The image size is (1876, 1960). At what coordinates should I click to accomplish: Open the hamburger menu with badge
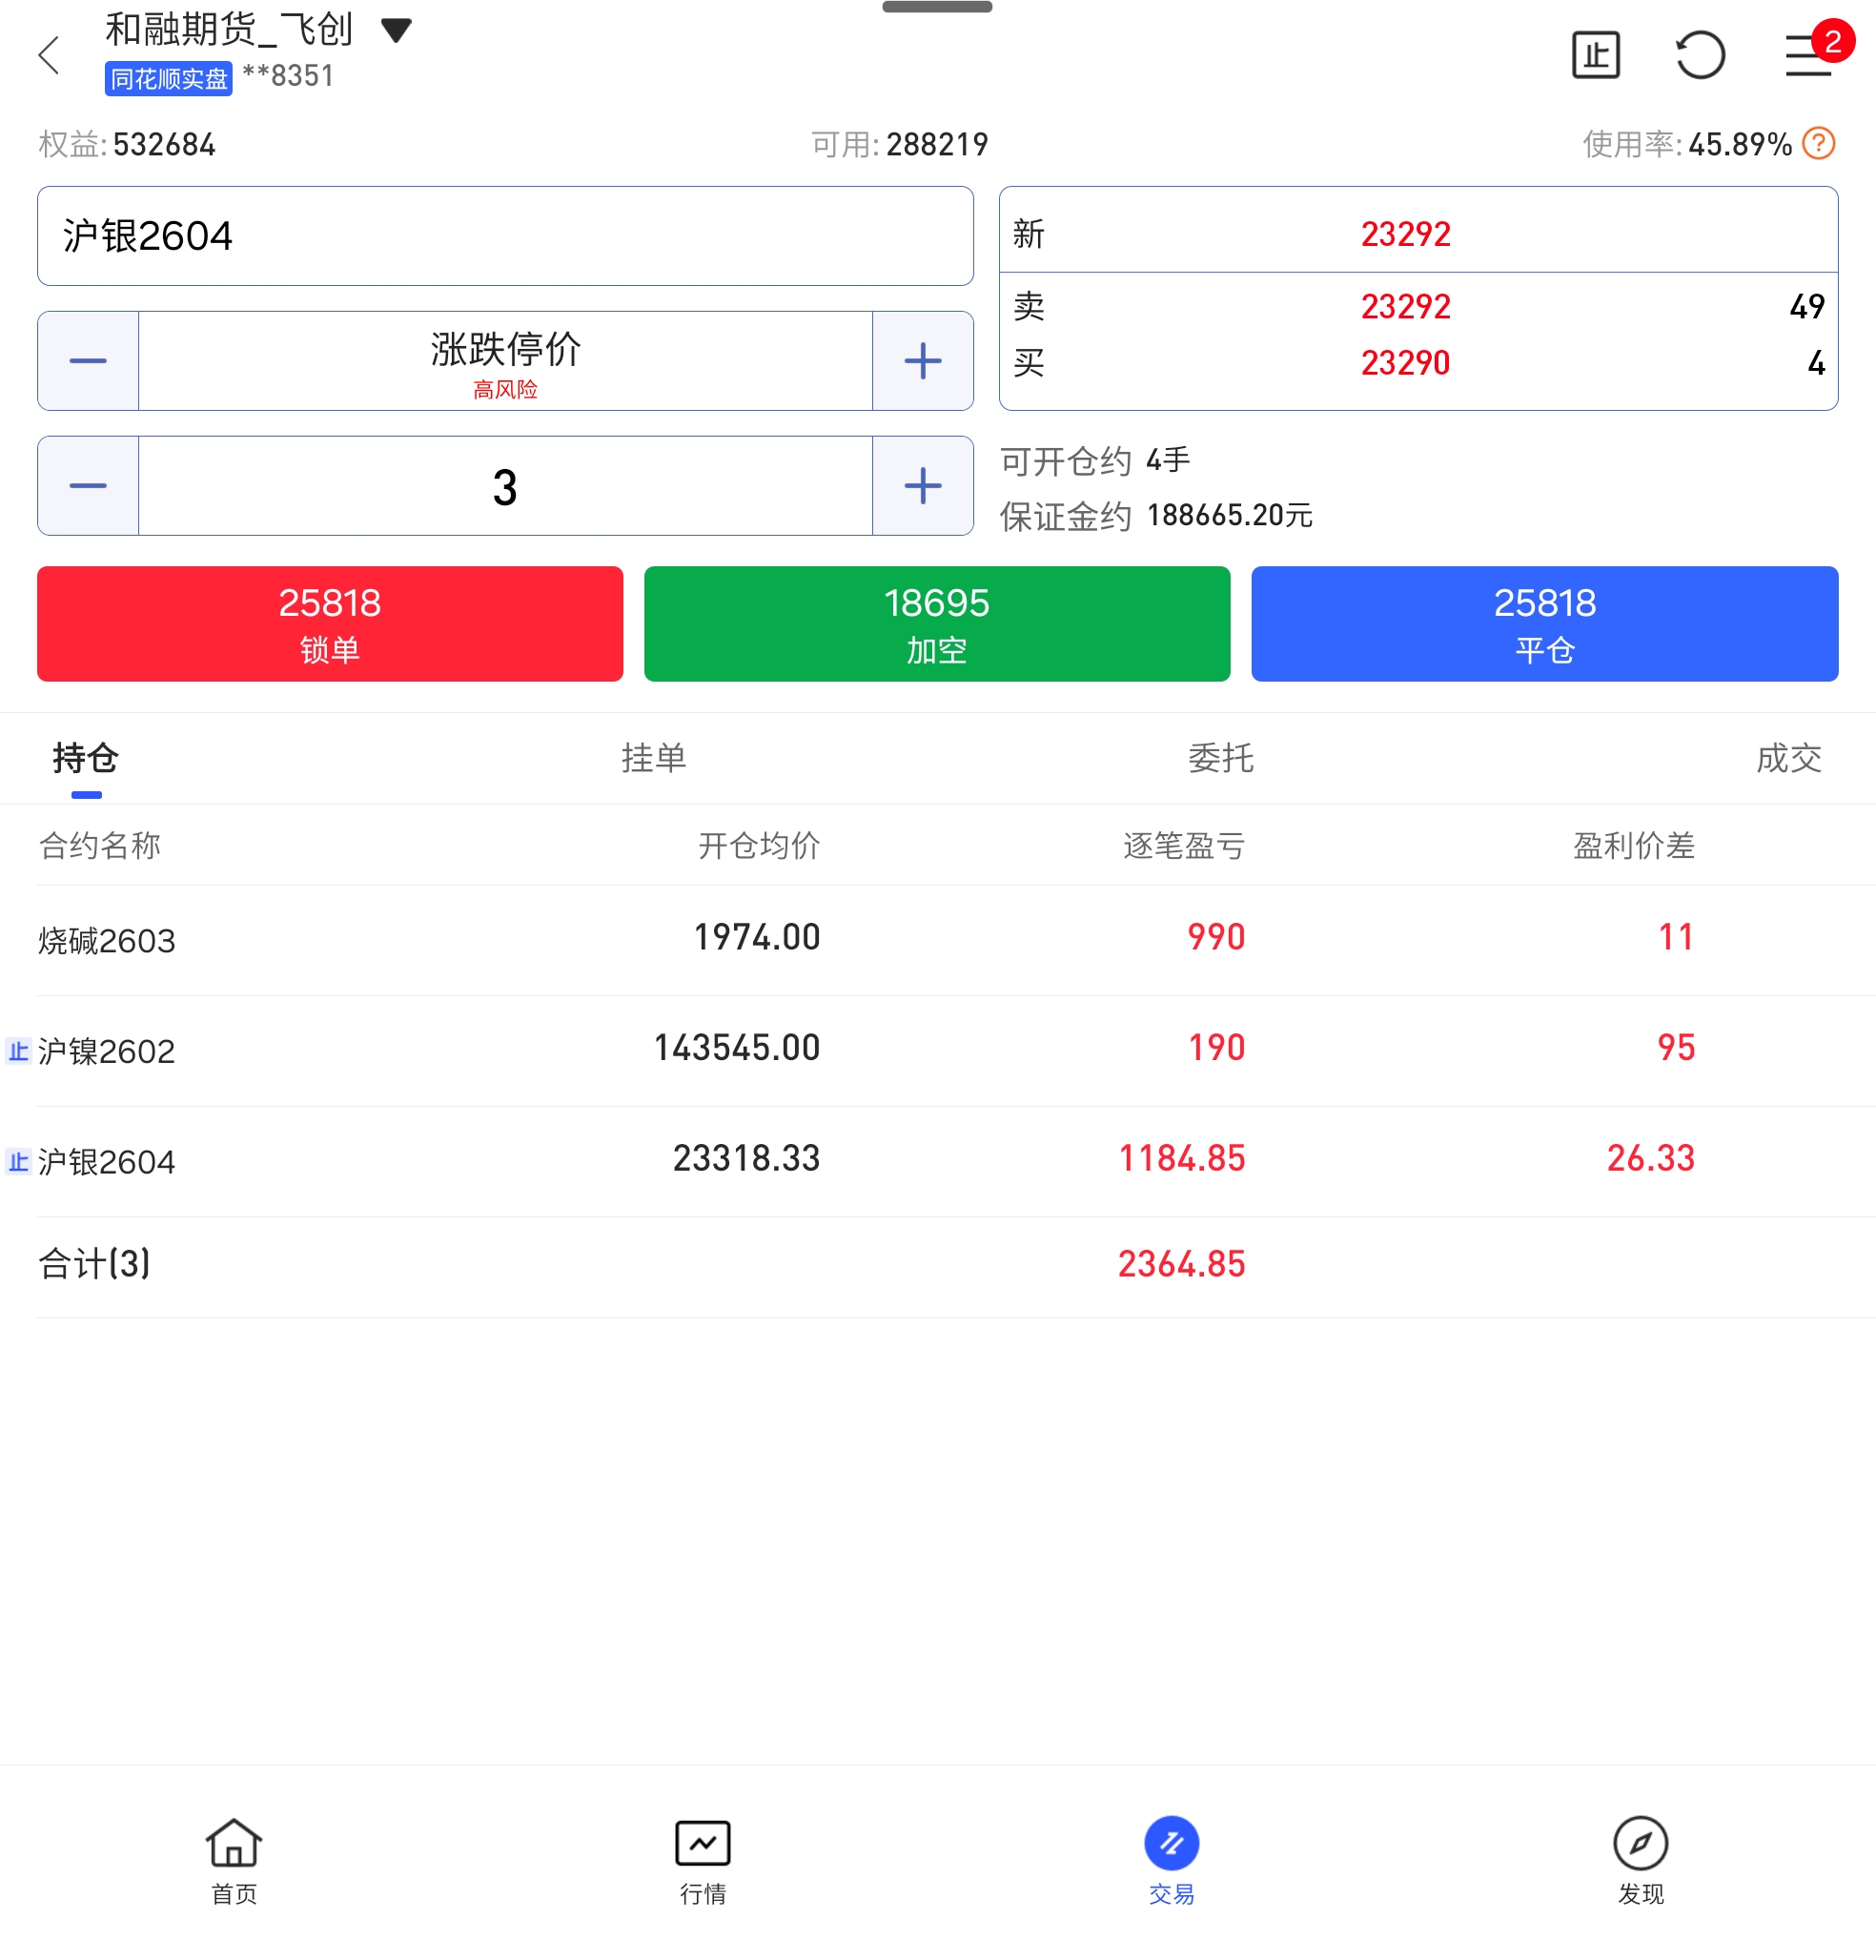(1809, 55)
